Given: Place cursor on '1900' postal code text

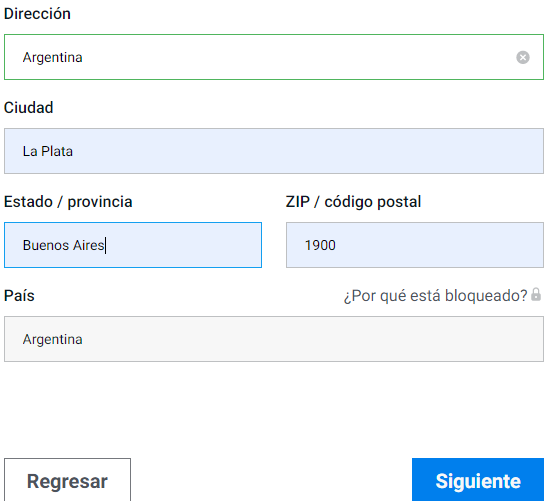Looking at the screenshot, I should click(320, 245).
